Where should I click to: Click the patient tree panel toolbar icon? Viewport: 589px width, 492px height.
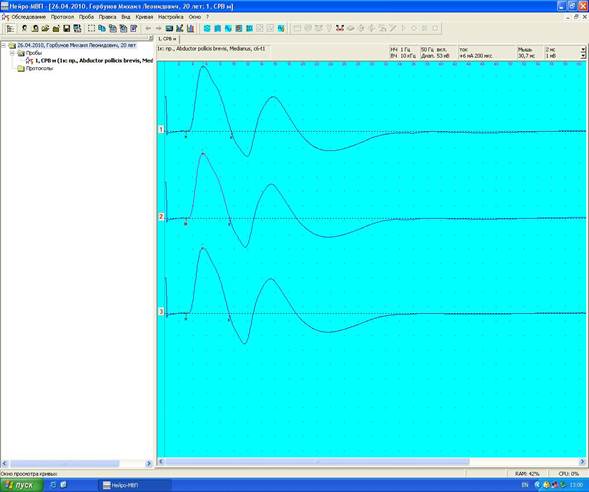pos(10,29)
